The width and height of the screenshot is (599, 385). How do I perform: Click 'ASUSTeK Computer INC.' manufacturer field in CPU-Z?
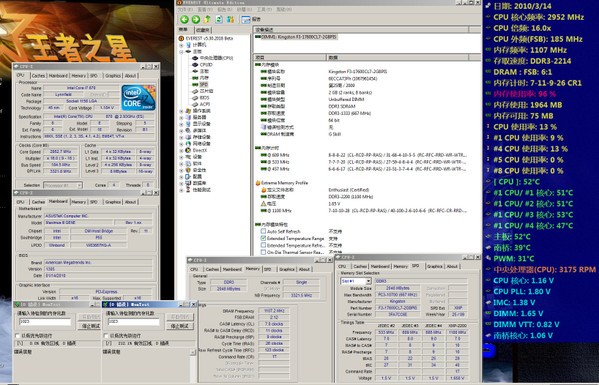(x=98, y=216)
